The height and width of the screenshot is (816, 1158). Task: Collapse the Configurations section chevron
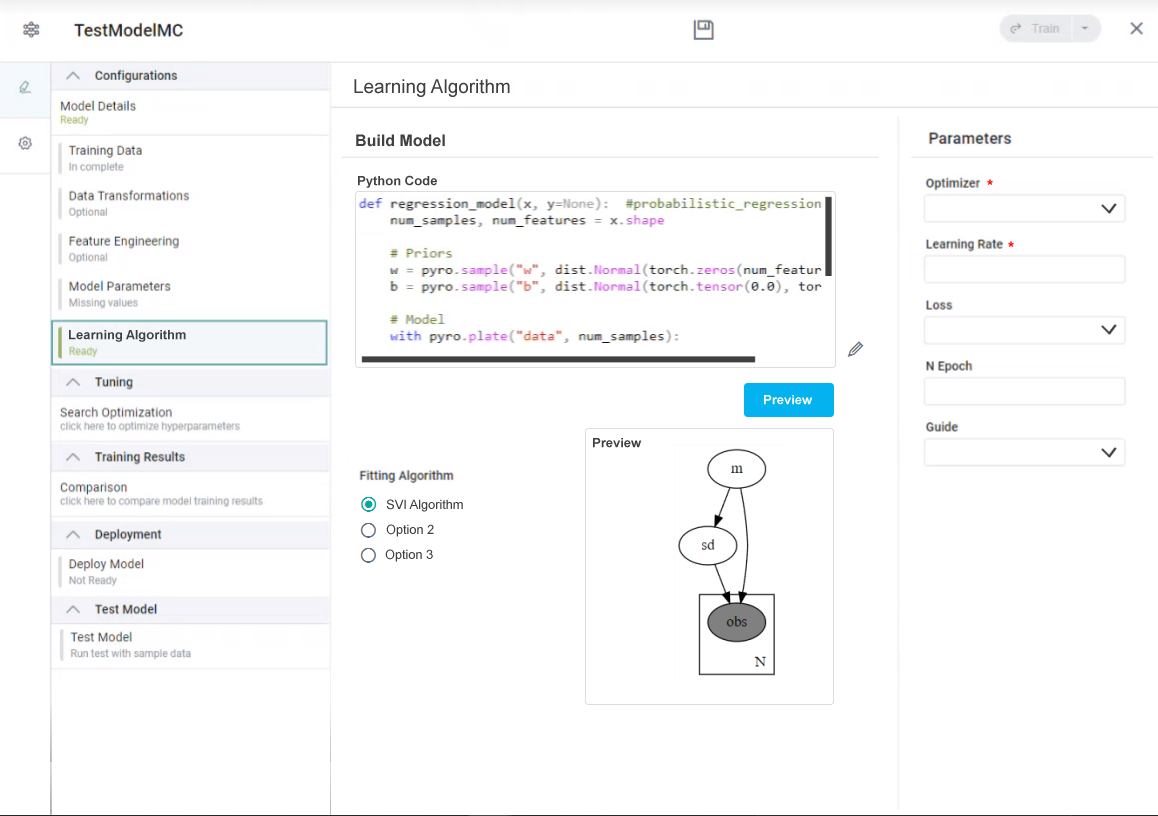(73, 76)
